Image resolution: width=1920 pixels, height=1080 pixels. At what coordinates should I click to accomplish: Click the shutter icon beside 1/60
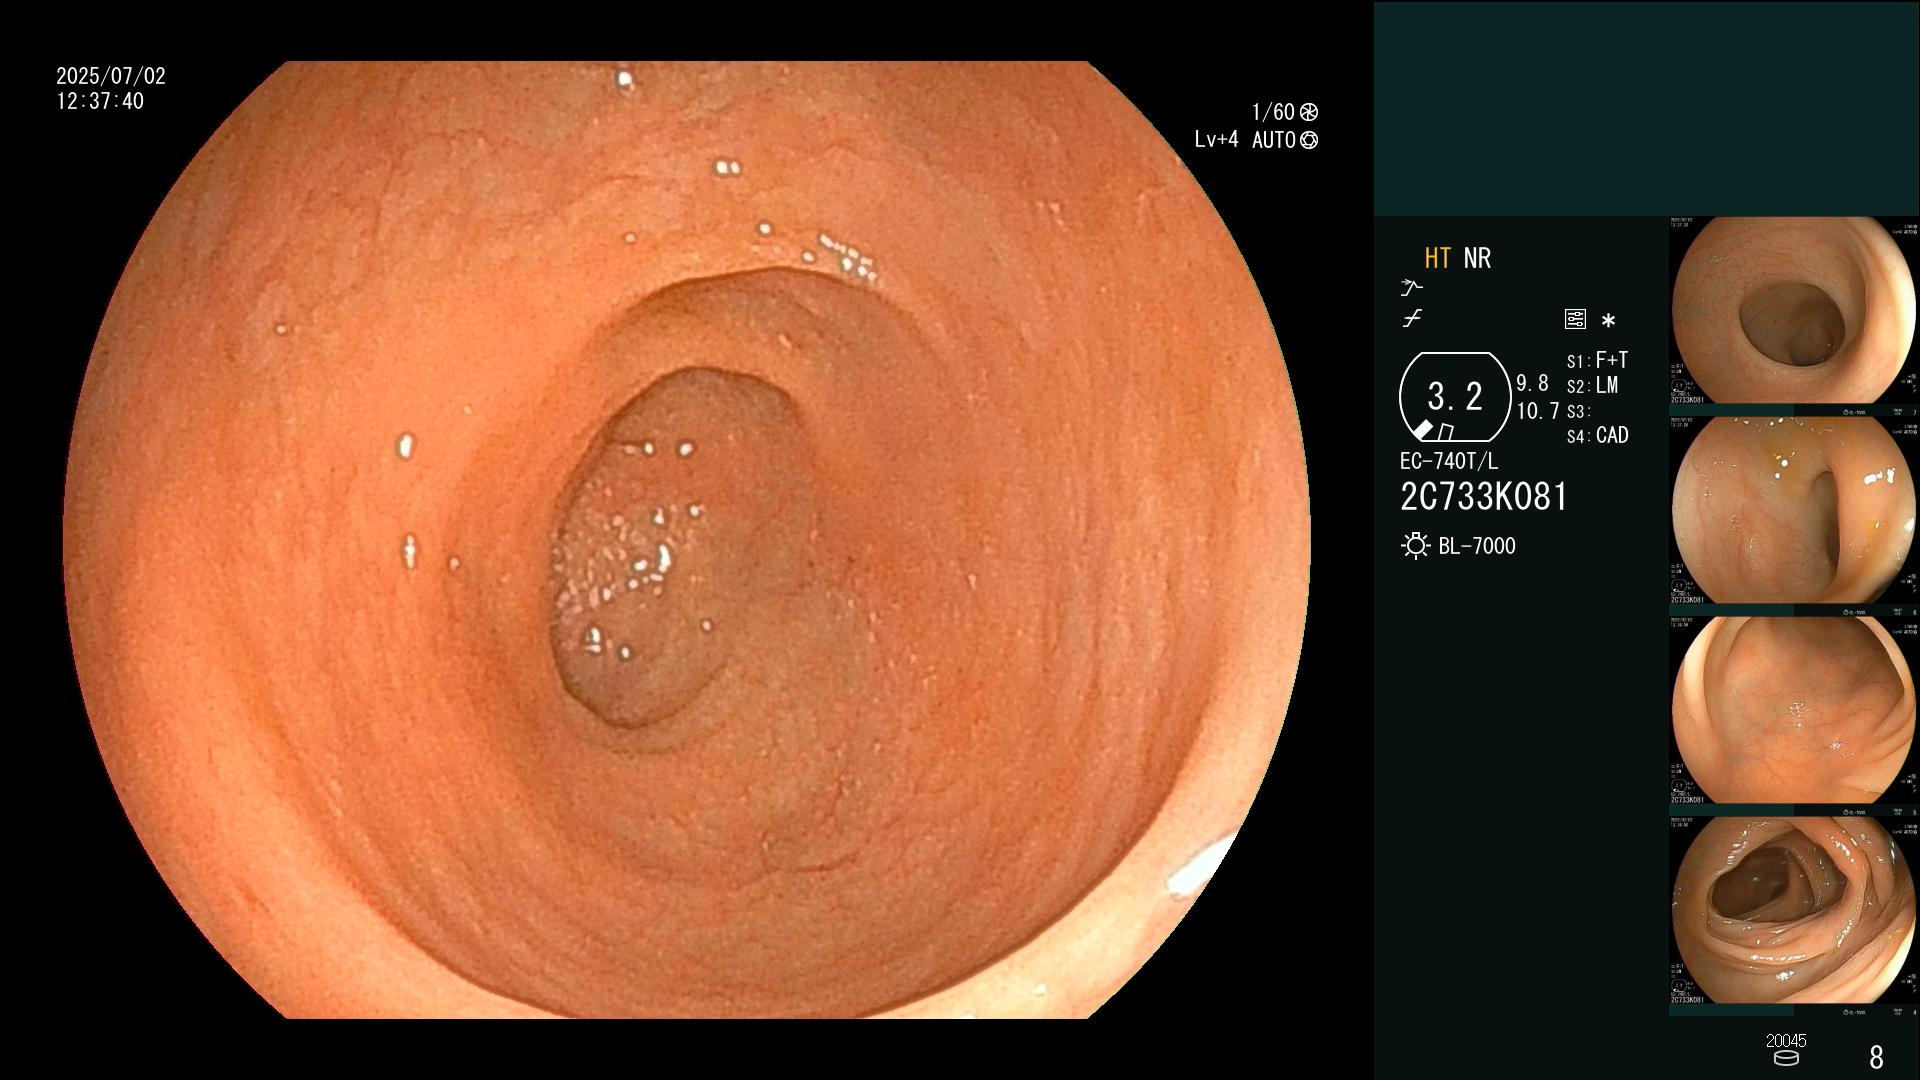(x=1308, y=112)
